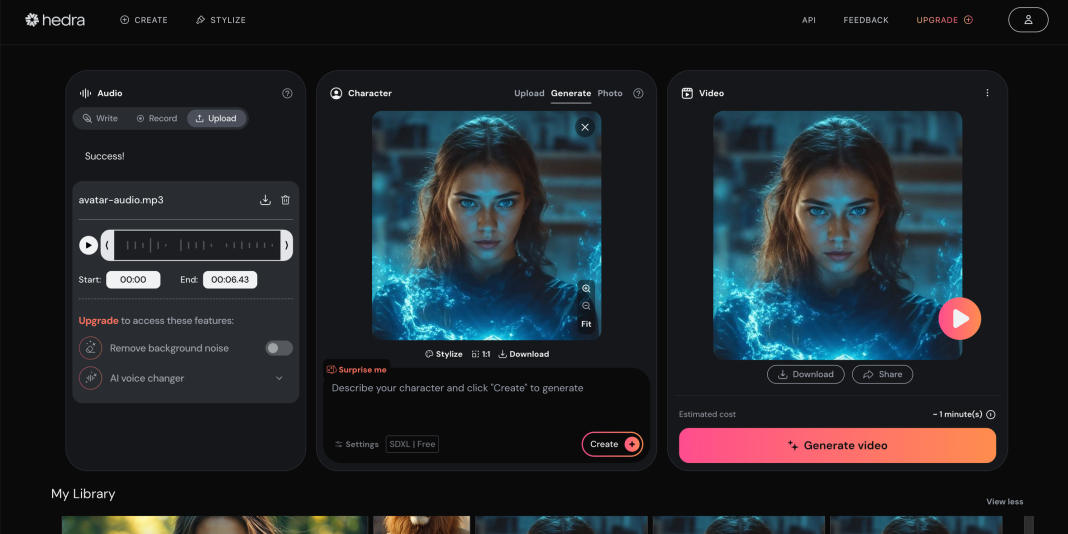The width and height of the screenshot is (1068, 534).
Task: Open the Create menu
Action: 144,20
